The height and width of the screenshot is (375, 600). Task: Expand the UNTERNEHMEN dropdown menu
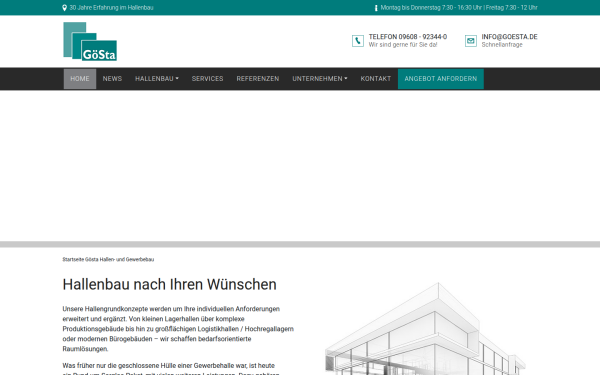click(320, 79)
